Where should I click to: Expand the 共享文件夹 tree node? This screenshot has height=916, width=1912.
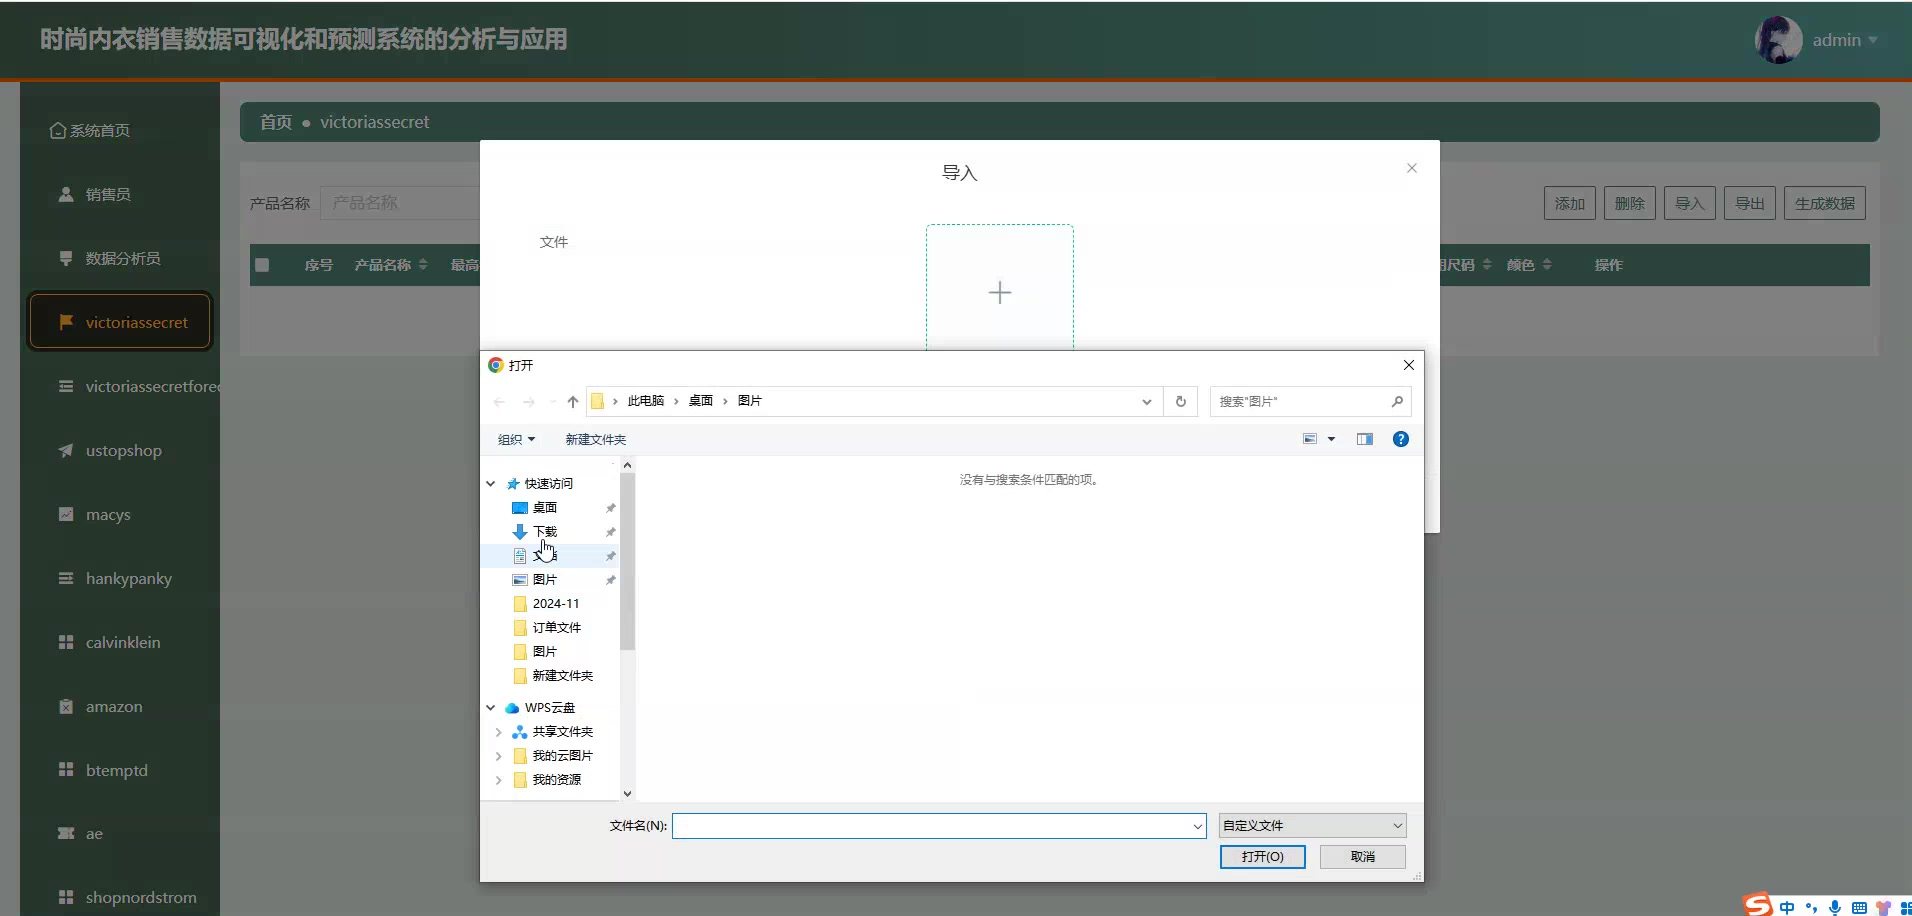[x=498, y=732]
